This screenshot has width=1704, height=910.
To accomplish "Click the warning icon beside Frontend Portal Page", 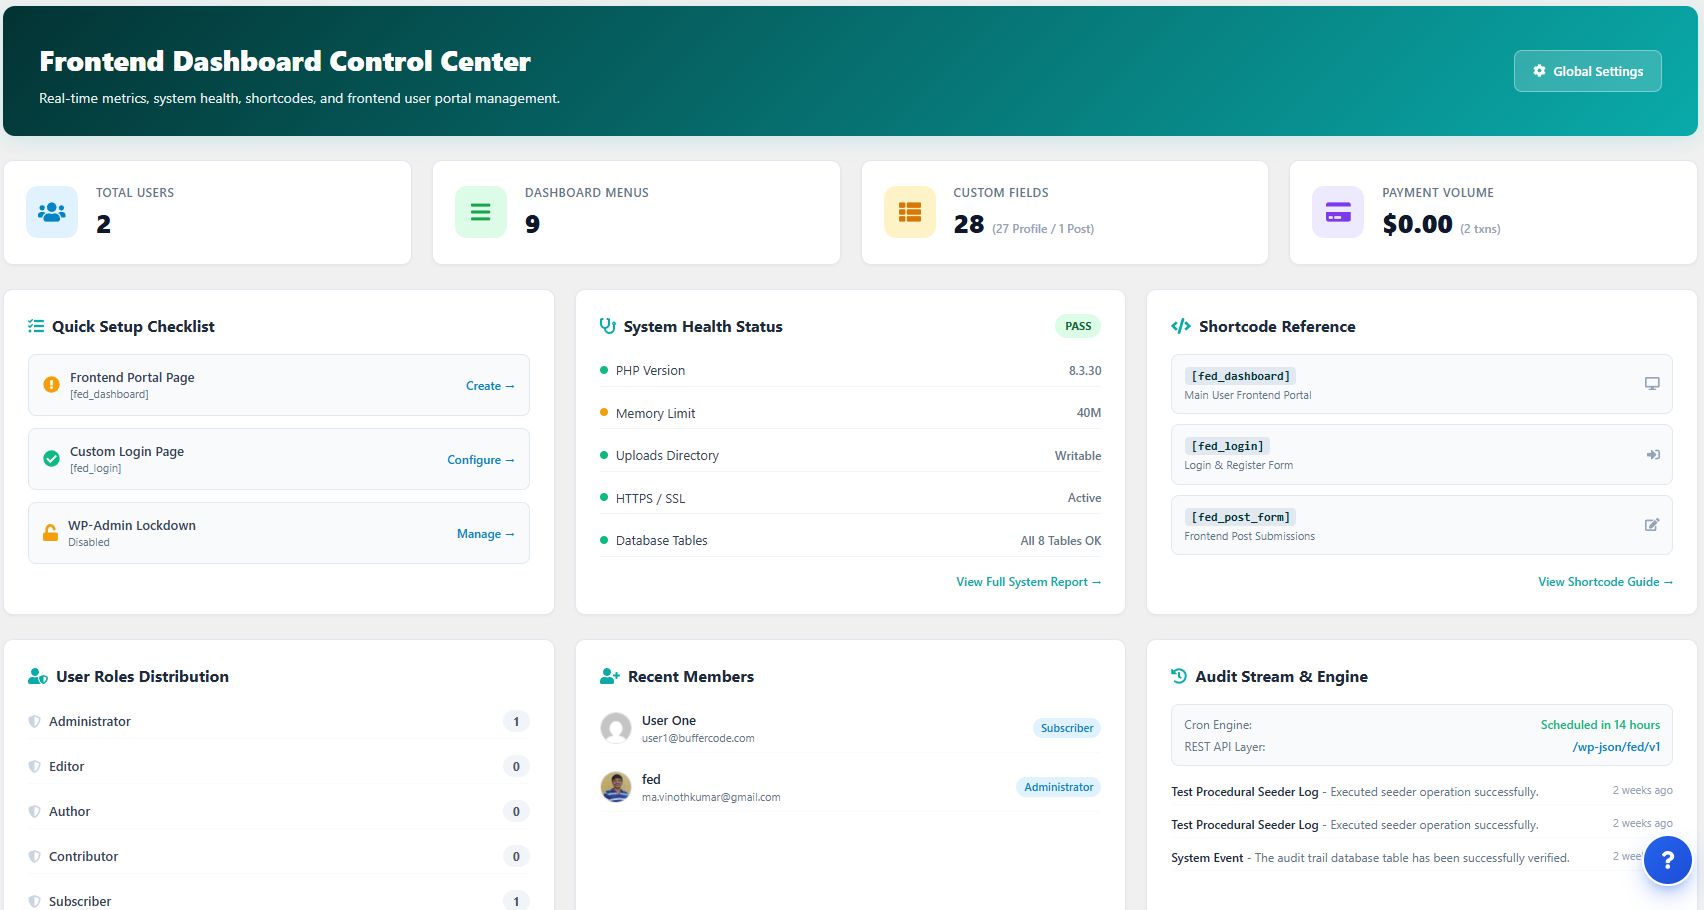I will pyautogui.click(x=51, y=385).
